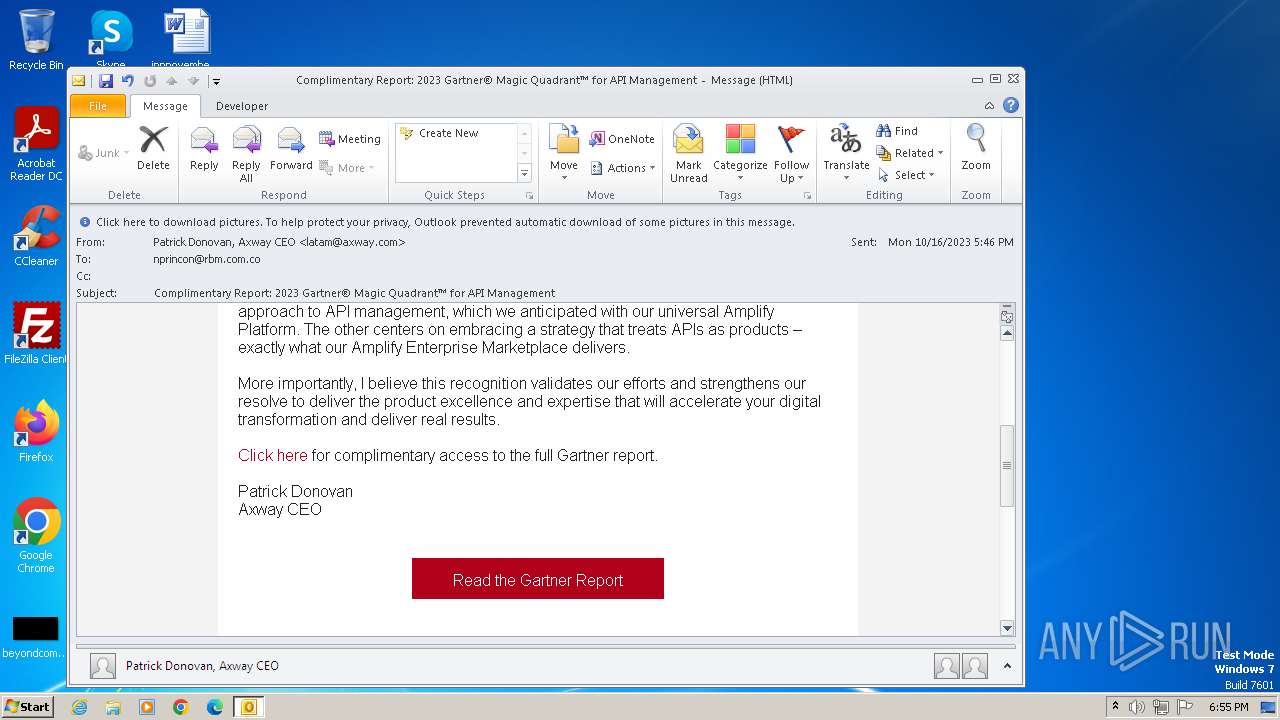Viewport: 1280px width, 720px height.
Task: Expand the Quick Steps gallery
Action: point(524,173)
